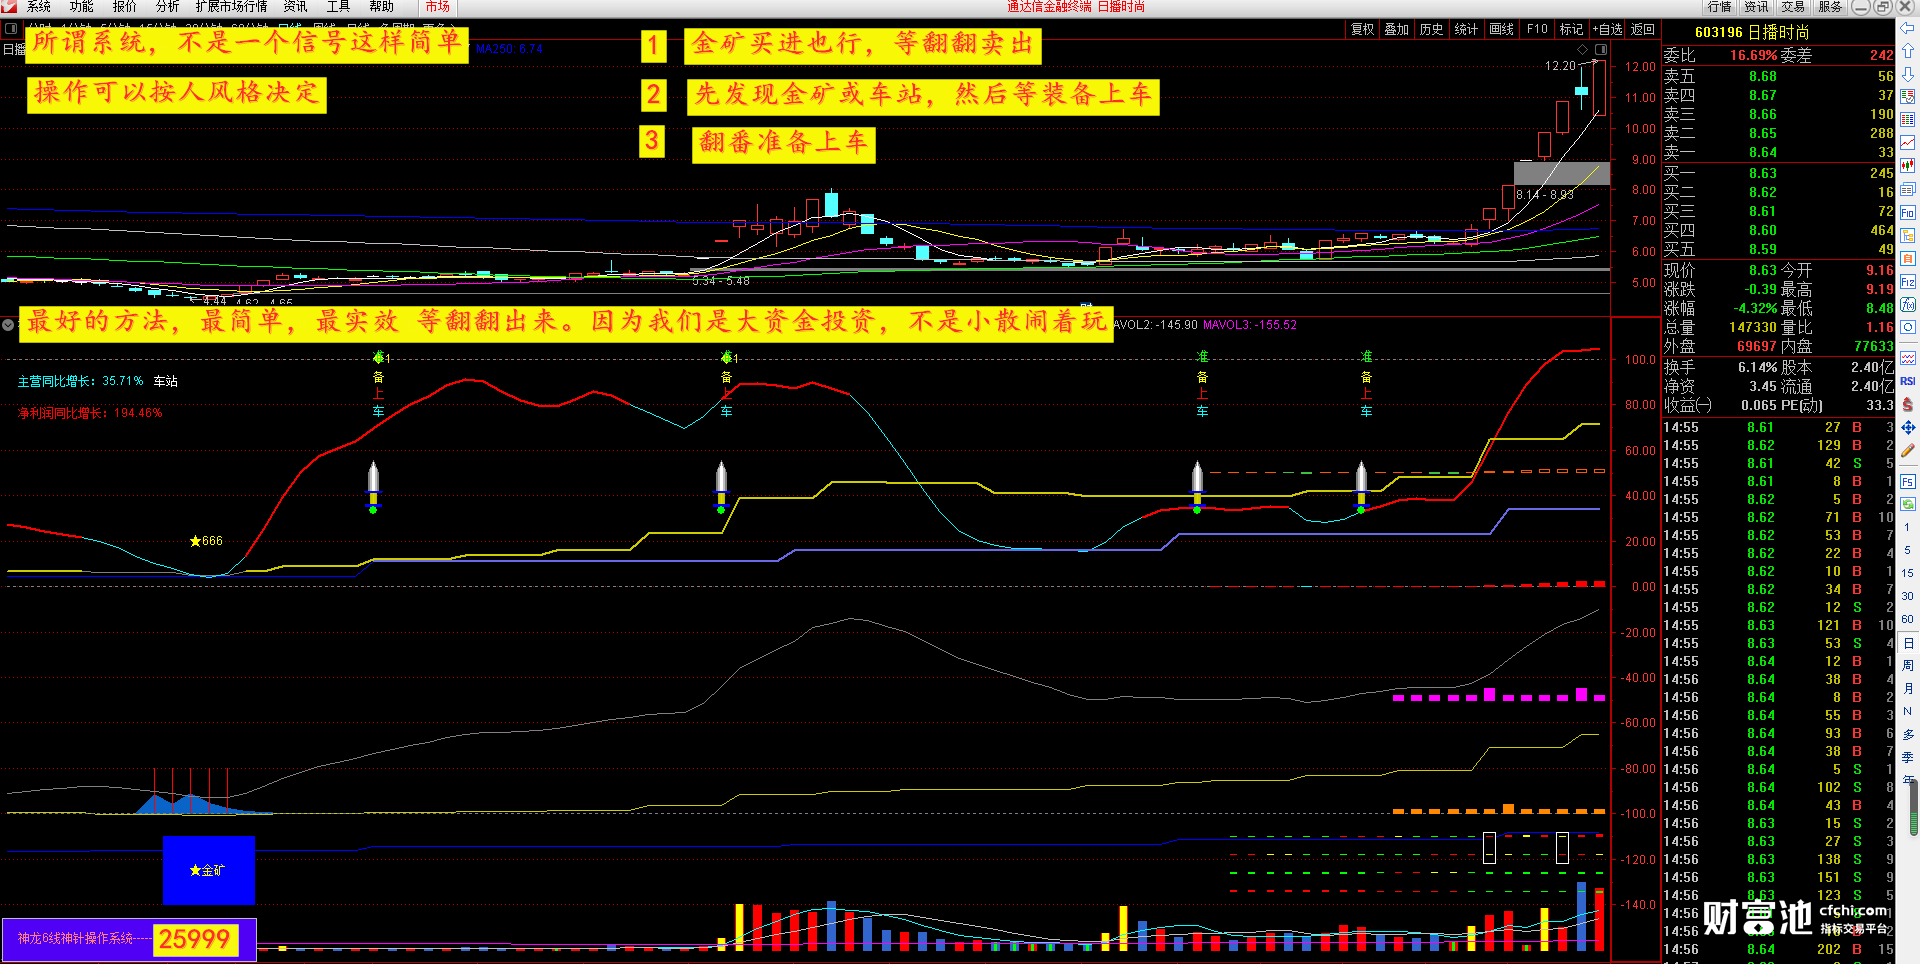Open the checklist quote list icon
Image resolution: width=1920 pixels, height=964 pixels.
tap(1908, 97)
